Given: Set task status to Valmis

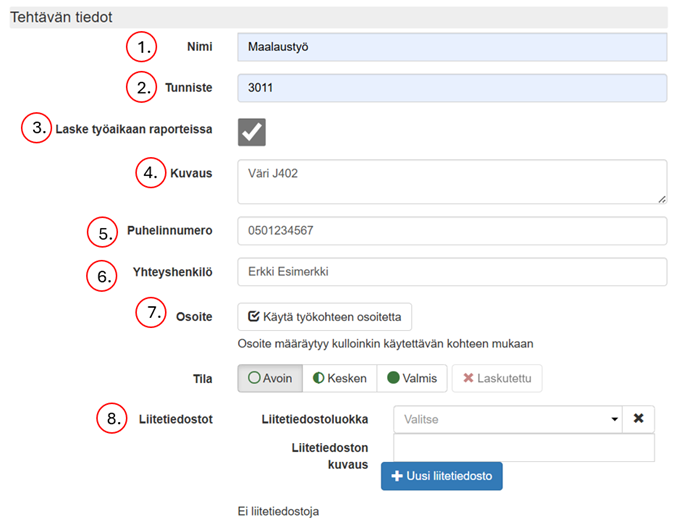Looking at the screenshot, I should (x=410, y=378).
